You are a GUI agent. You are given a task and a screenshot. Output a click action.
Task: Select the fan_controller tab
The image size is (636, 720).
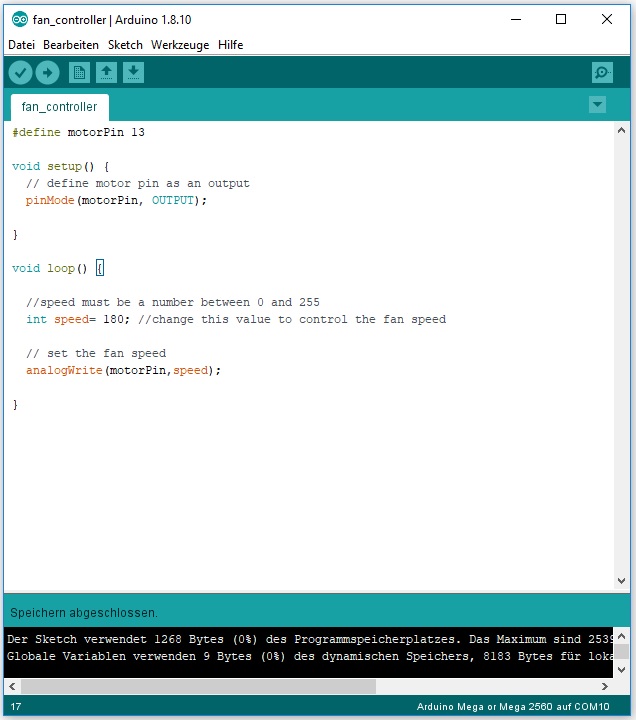pos(60,107)
